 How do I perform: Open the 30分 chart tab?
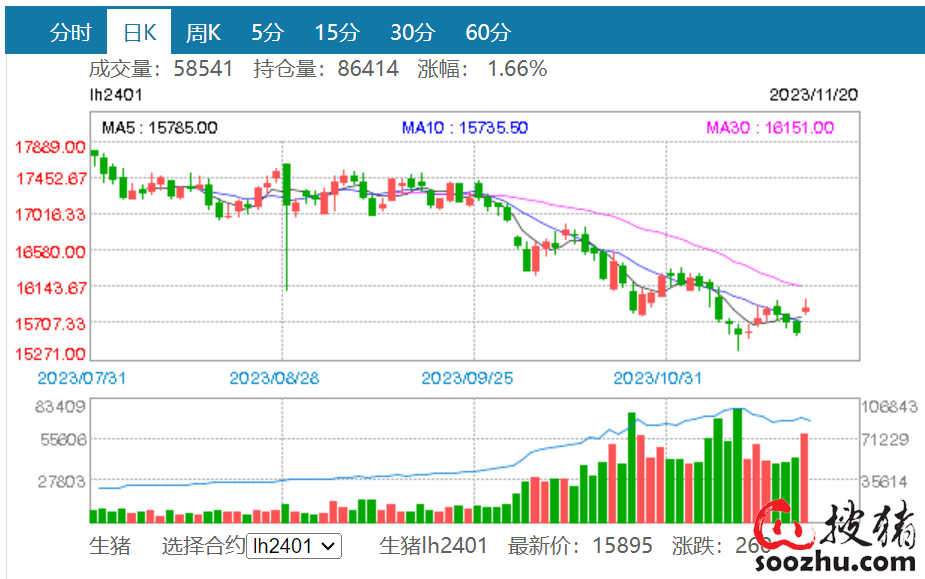tap(412, 32)
